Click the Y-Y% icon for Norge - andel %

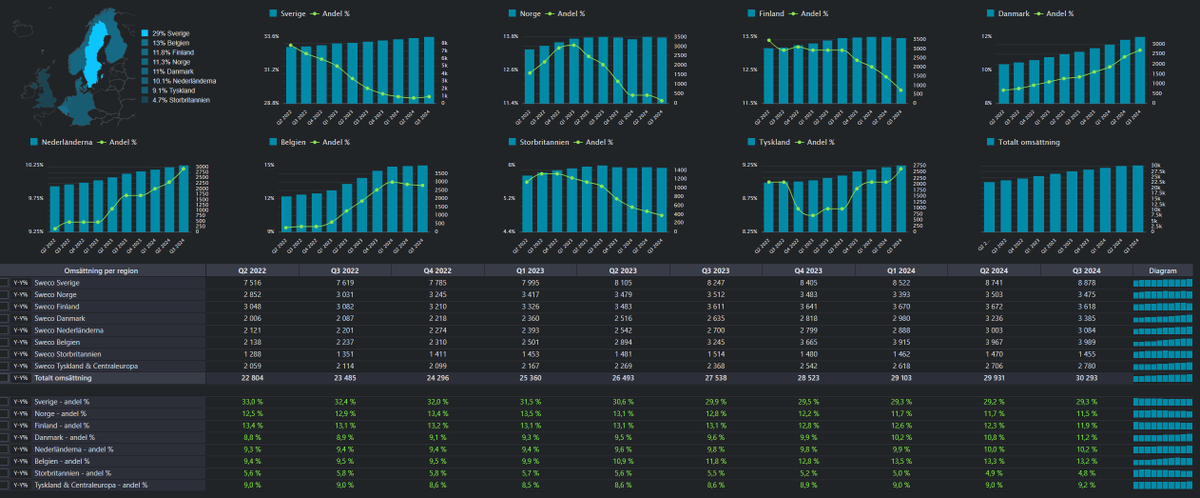[x=21, y=413]
